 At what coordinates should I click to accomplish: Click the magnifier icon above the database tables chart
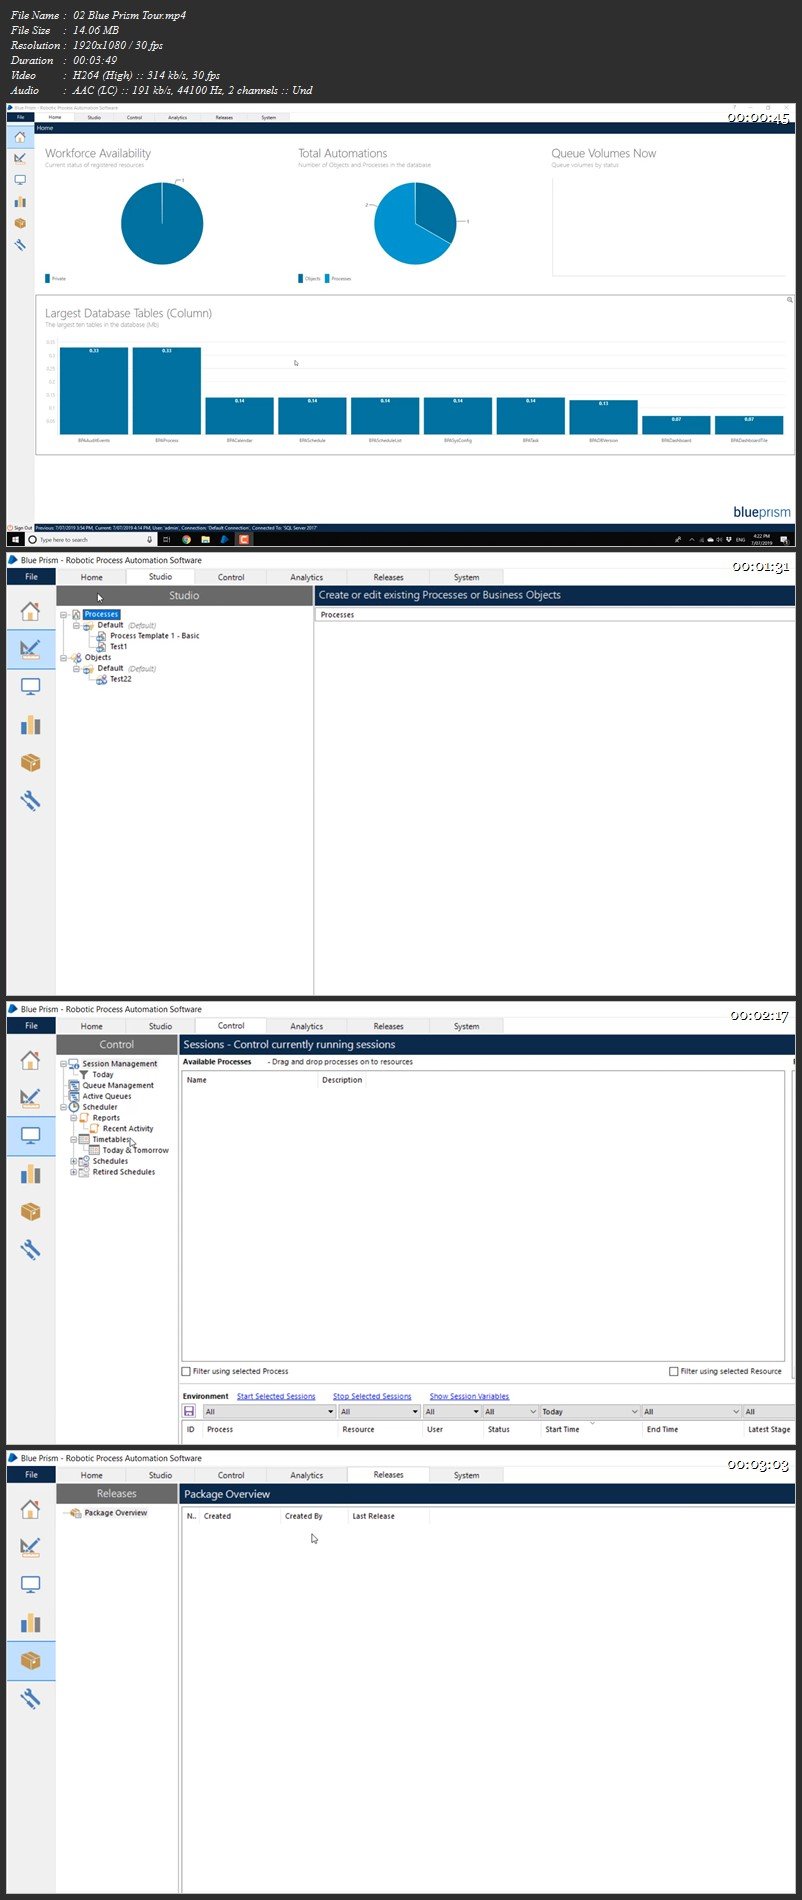click(x=789, y=300)
